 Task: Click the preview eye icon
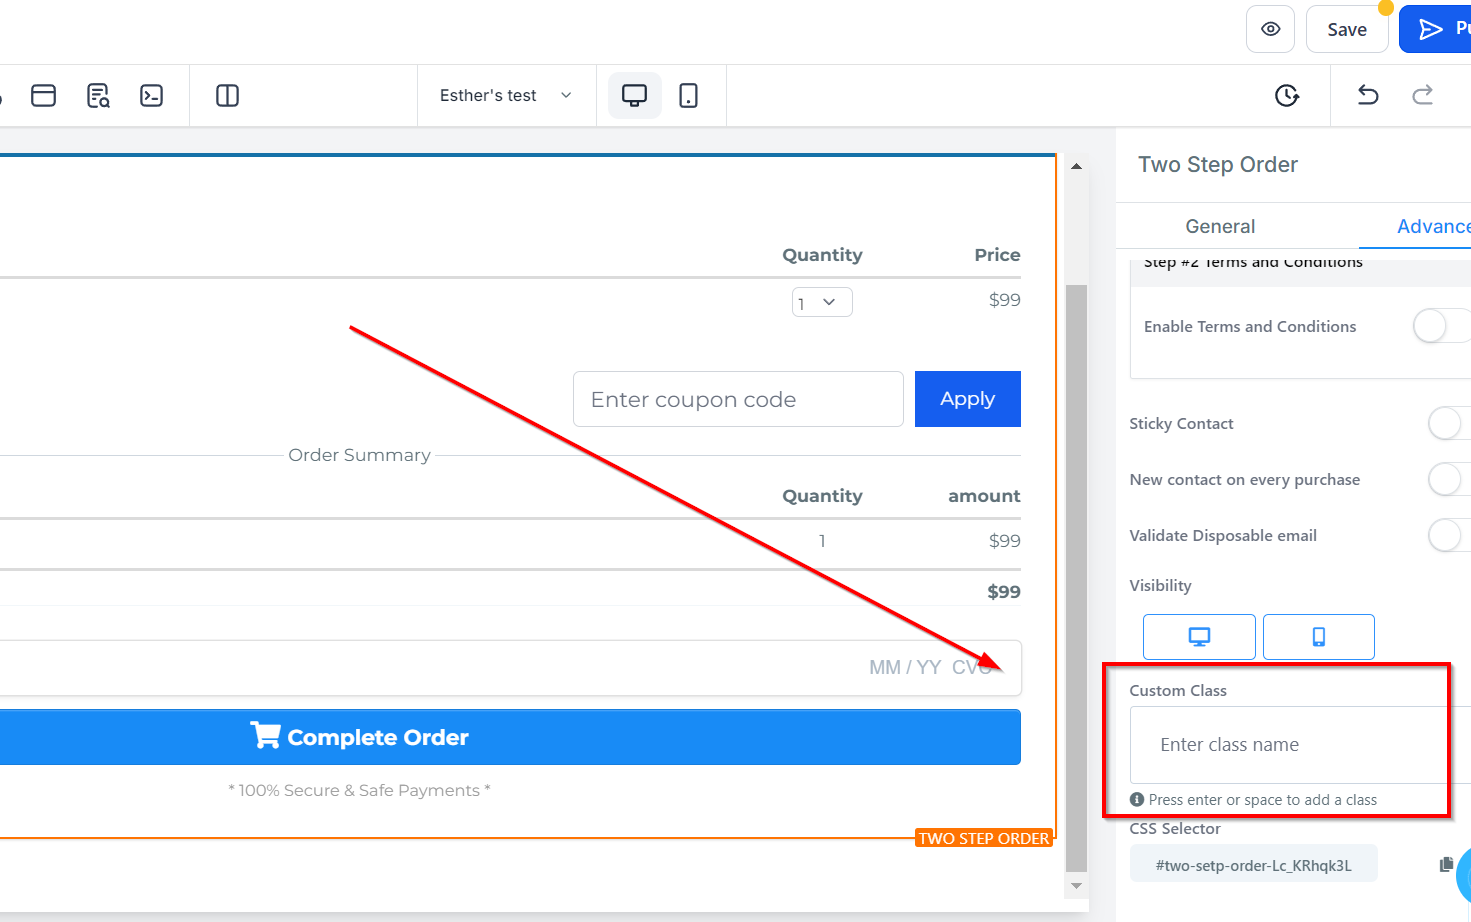[1270, 29]
